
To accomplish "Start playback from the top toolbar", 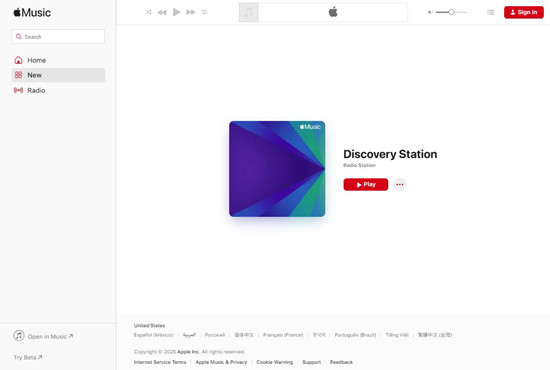I will coord(176,12).
